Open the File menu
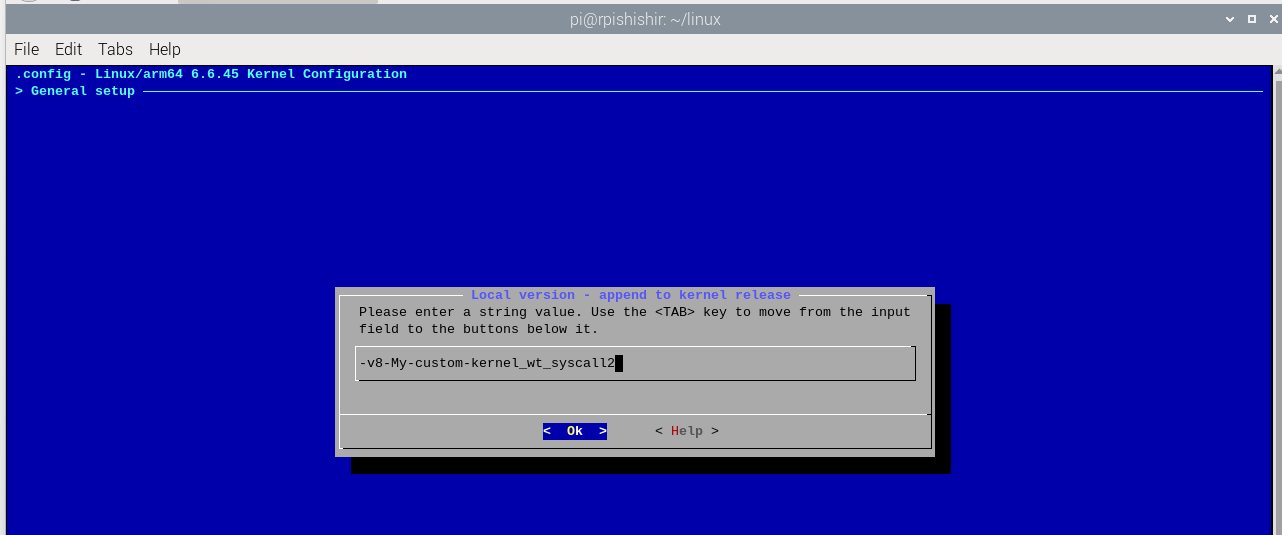This screenshot has width=1282, height=535. (x=26, y=49)
